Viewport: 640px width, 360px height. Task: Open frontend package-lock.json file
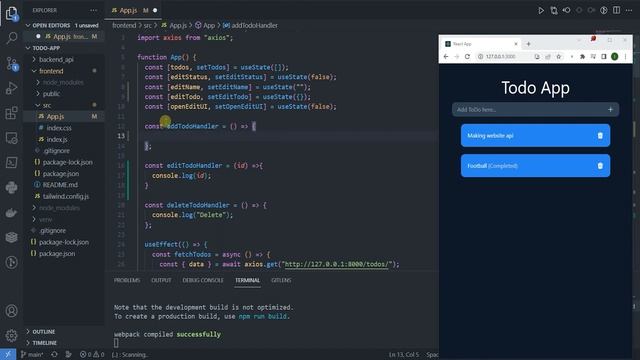tap(67, 162)
